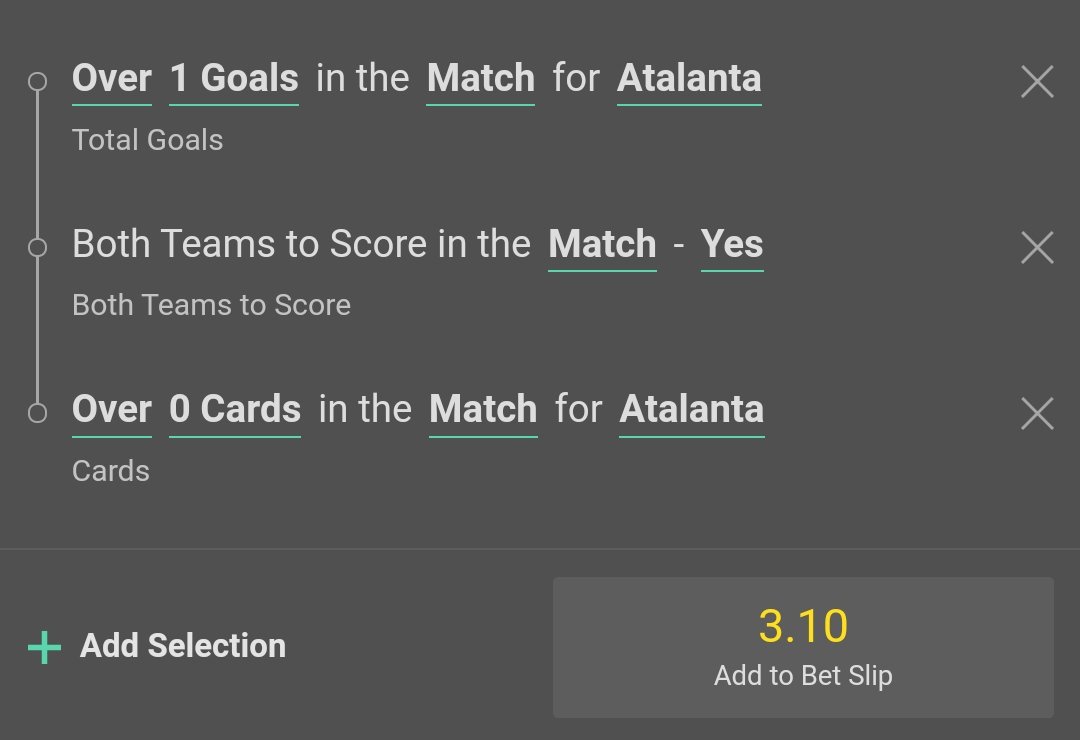Click the 'Total Goals' market label
The width and height of the screenshot is (1080, 740).
(148, 140)
